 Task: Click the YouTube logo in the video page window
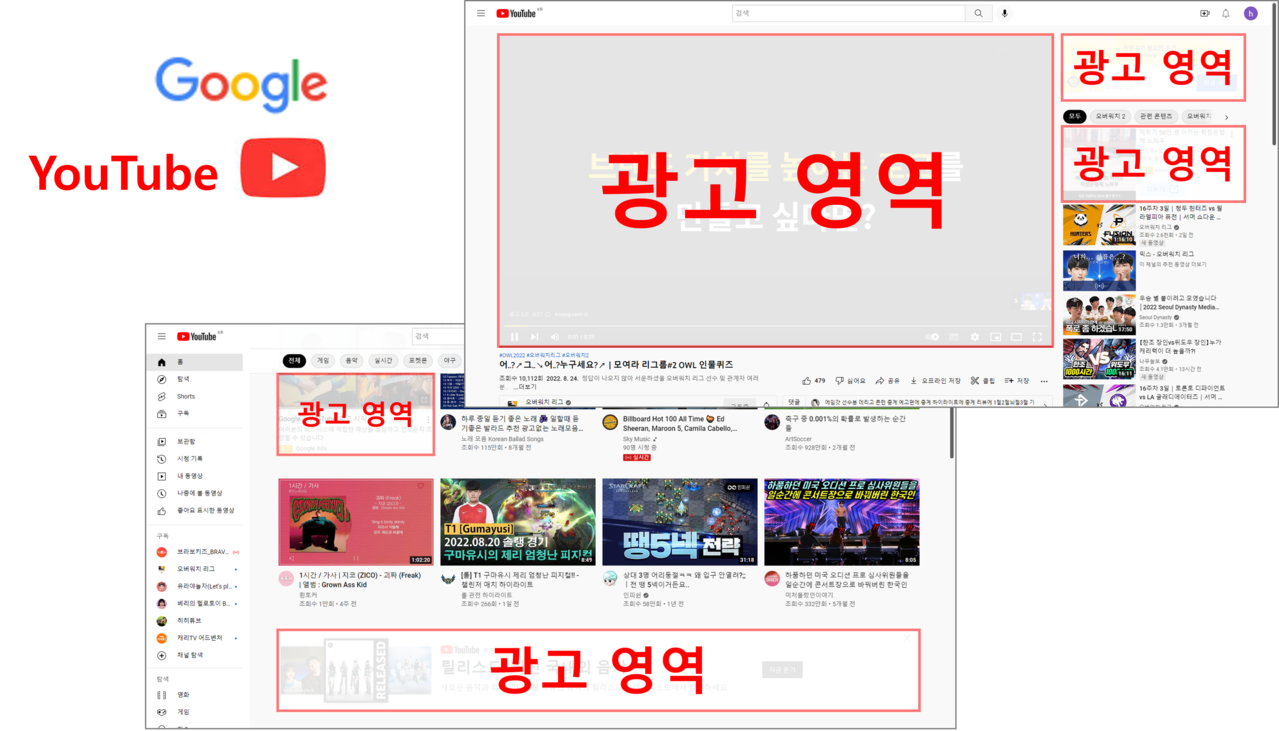(x=518, y=13)
